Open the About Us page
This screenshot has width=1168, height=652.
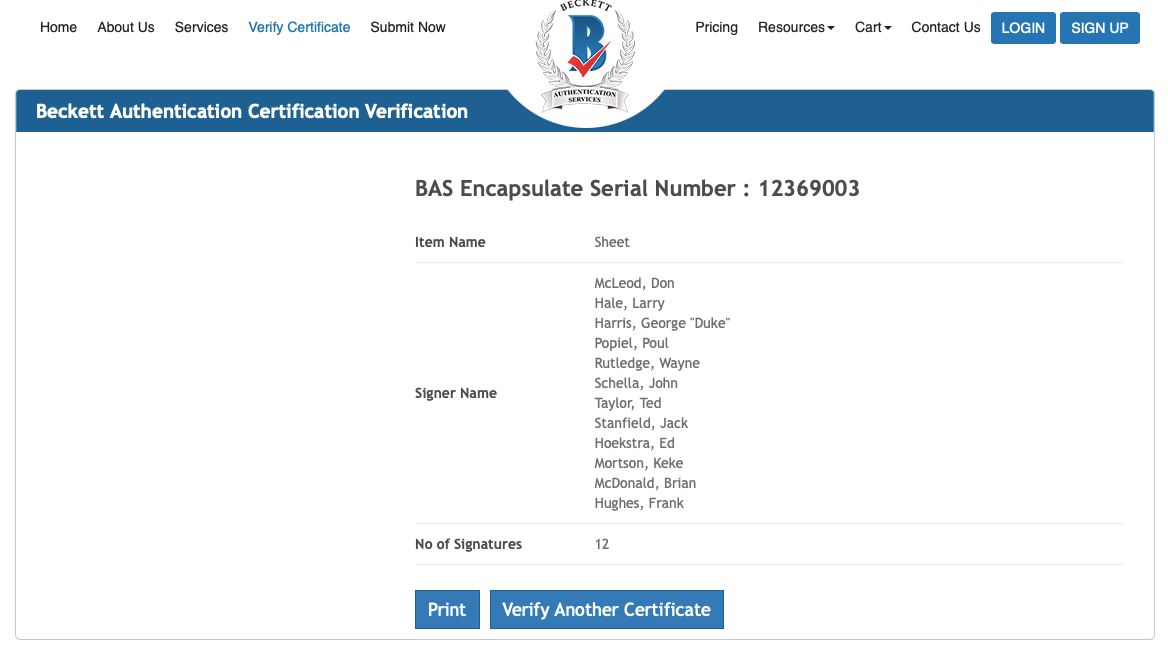(x=126, y=28)
